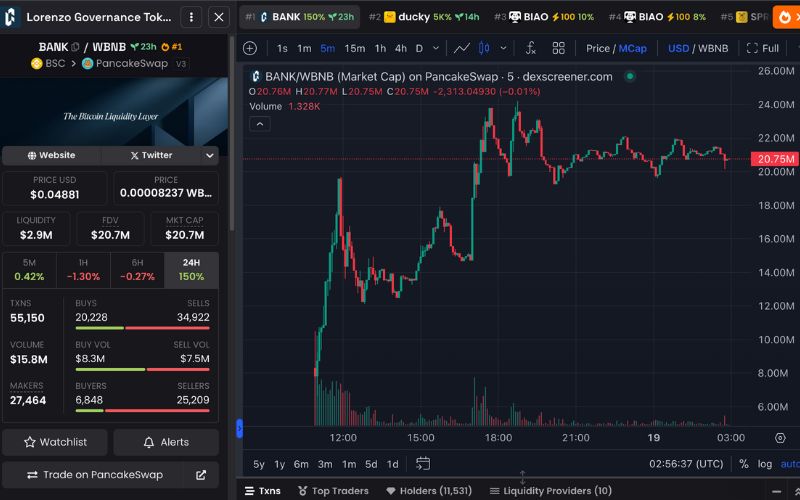This screenshot has width=800, height=500.
Task: Click the orange fire trending button
Action: [x=786, y=17]
